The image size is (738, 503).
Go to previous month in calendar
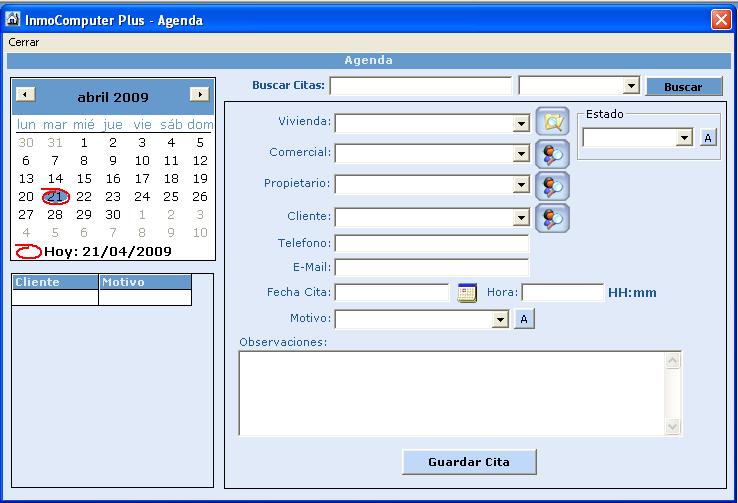point(25,94)
